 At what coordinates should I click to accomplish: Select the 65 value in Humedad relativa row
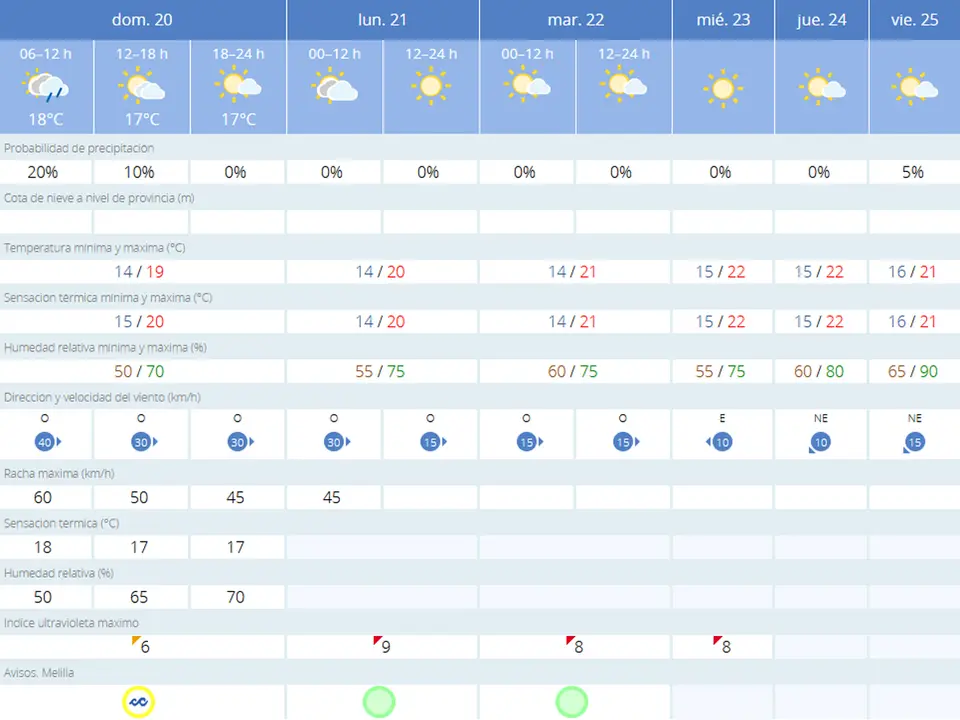tap(139, 598)
